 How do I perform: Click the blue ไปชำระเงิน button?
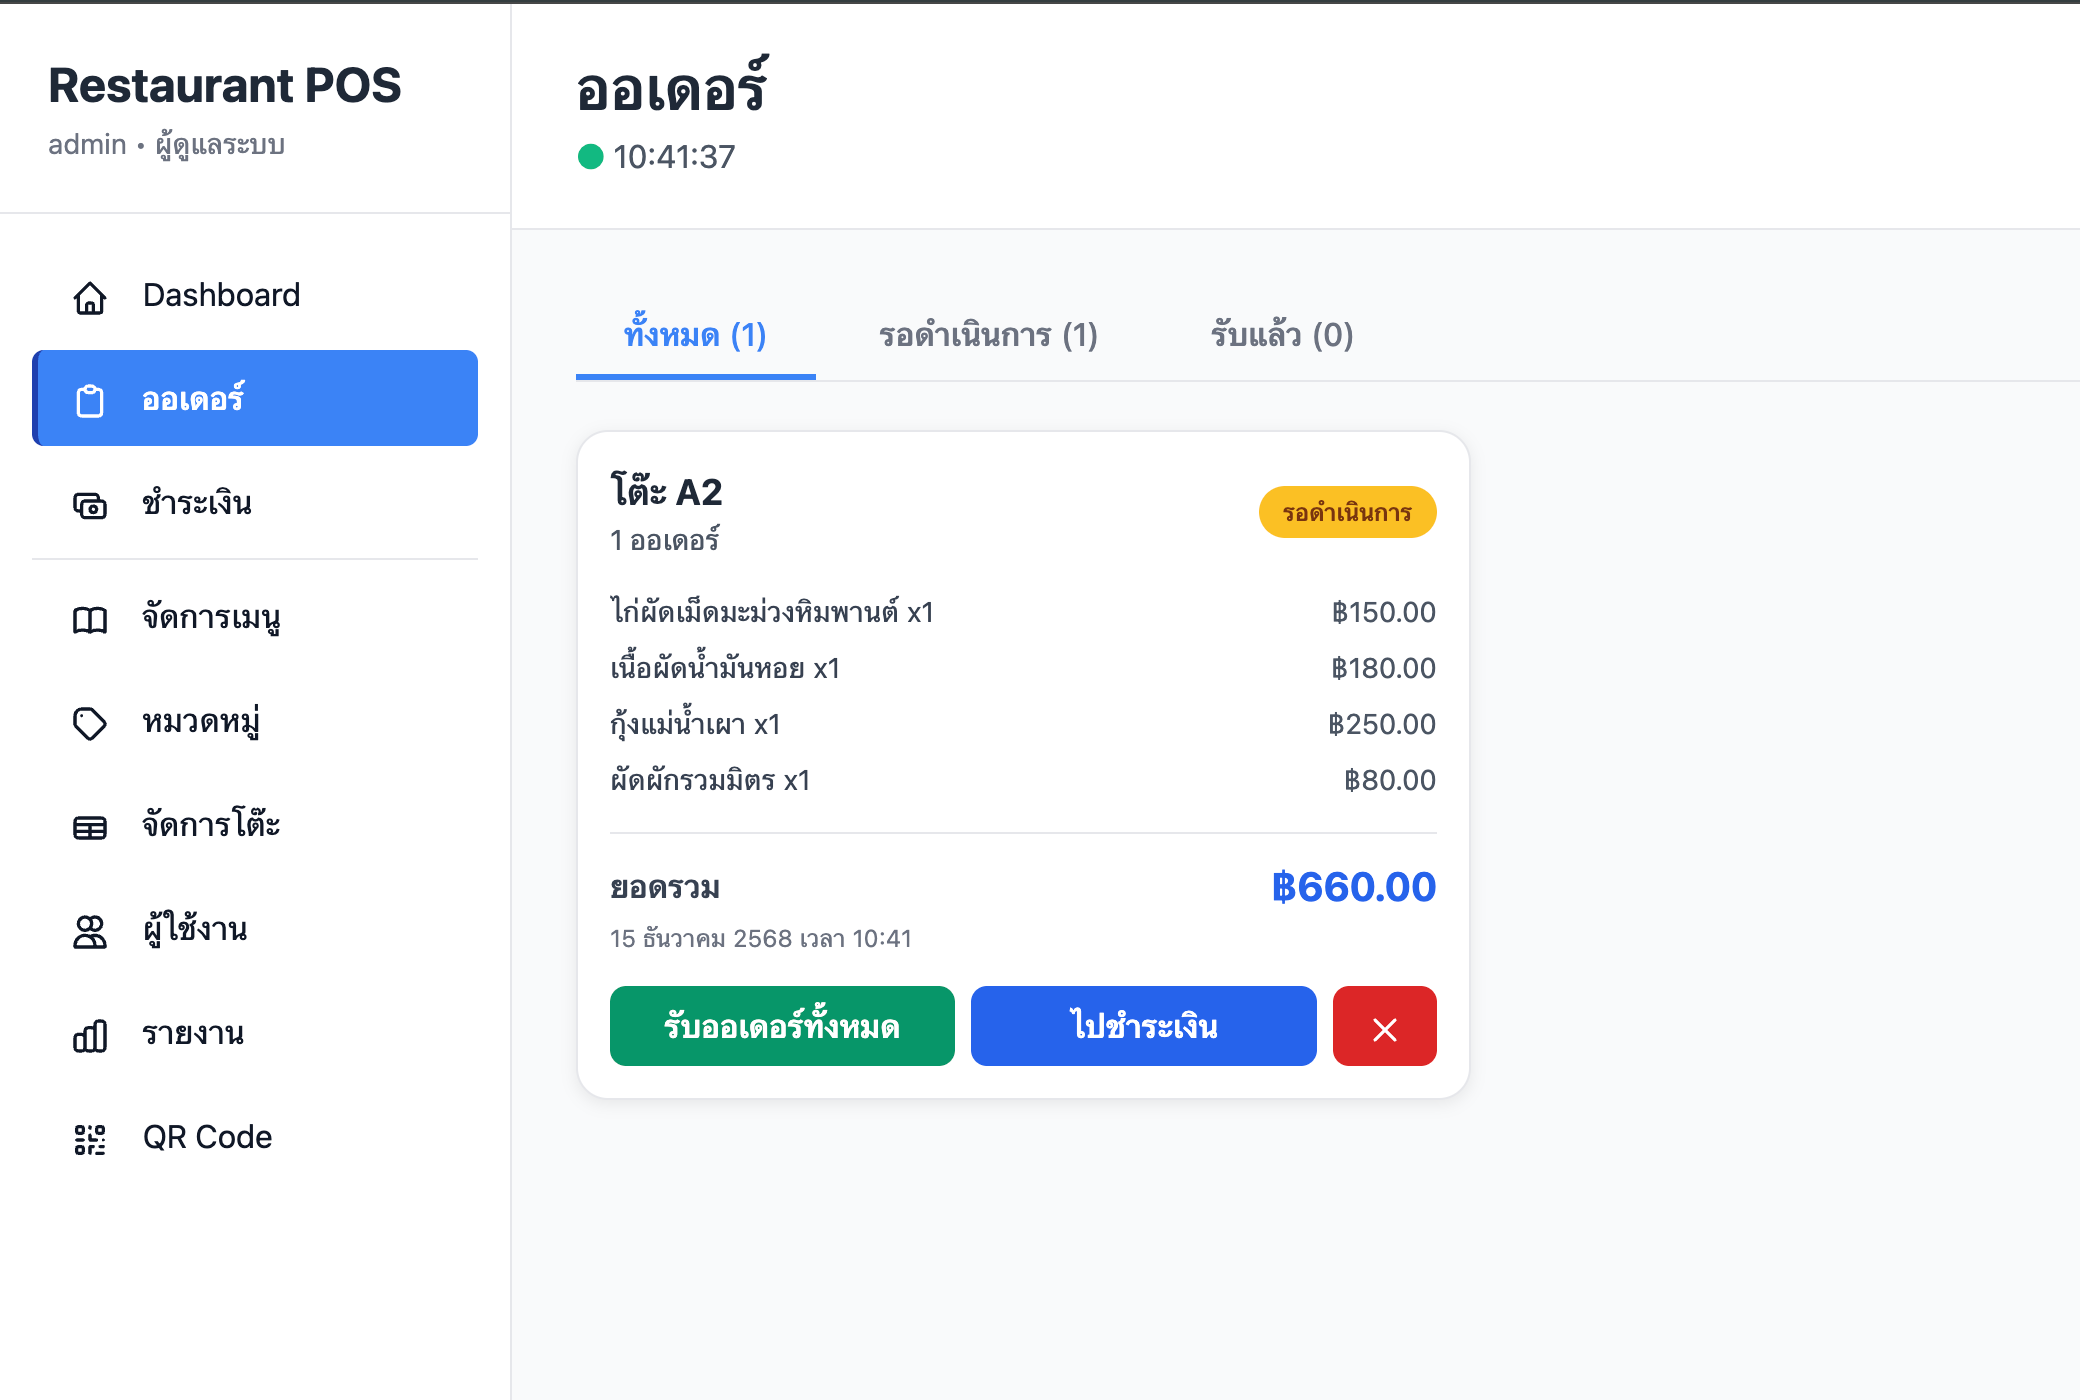[x=1143, y=1026]
